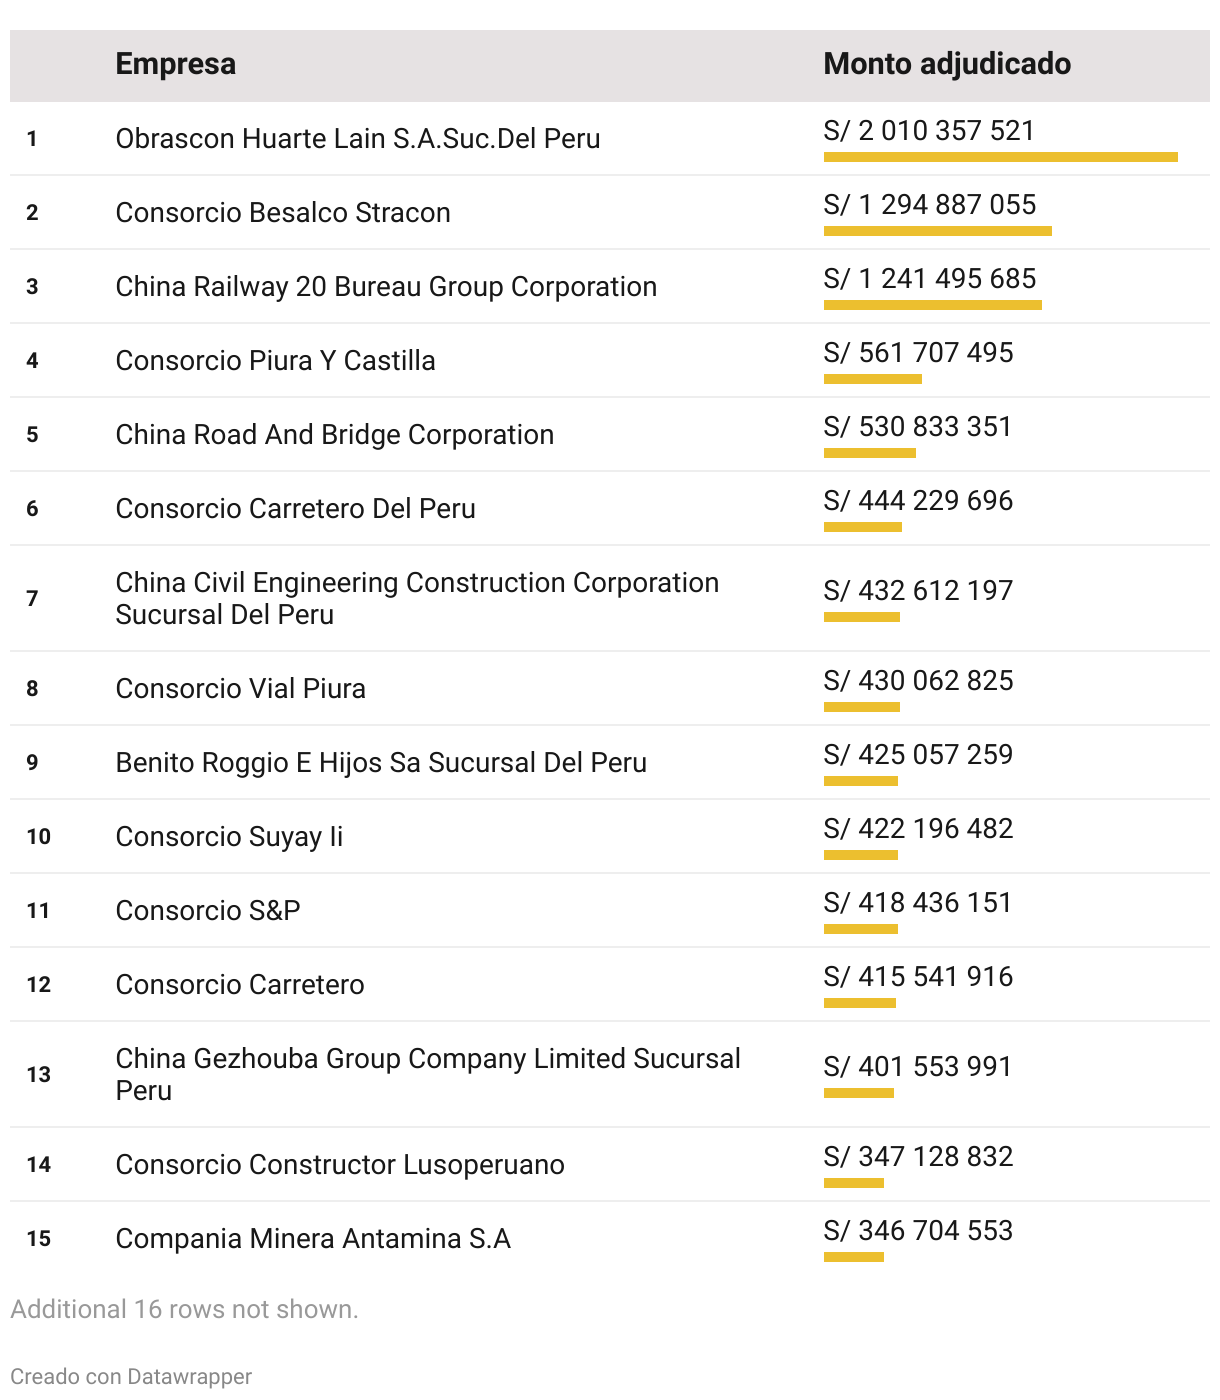Click the Monto adjudicado column header
Image resolution: width=1220 pixels, height=1400 pixels.
click(x=946, y=64)
